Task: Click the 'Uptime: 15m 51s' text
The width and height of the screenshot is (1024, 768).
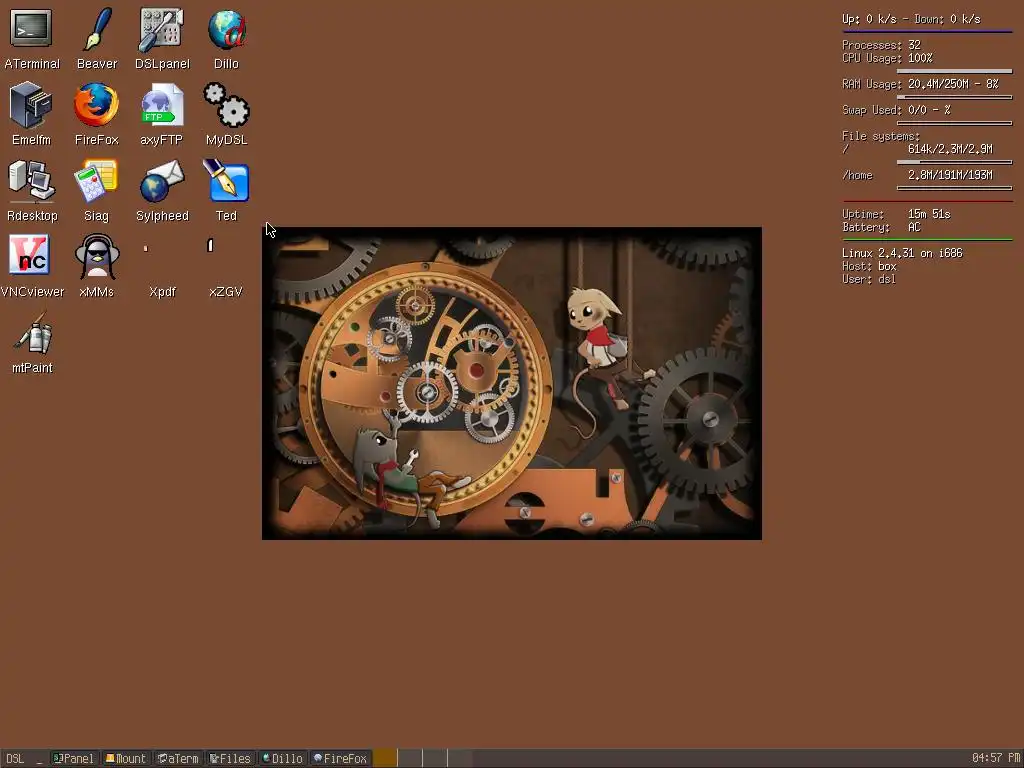Action: coord(896,214)
